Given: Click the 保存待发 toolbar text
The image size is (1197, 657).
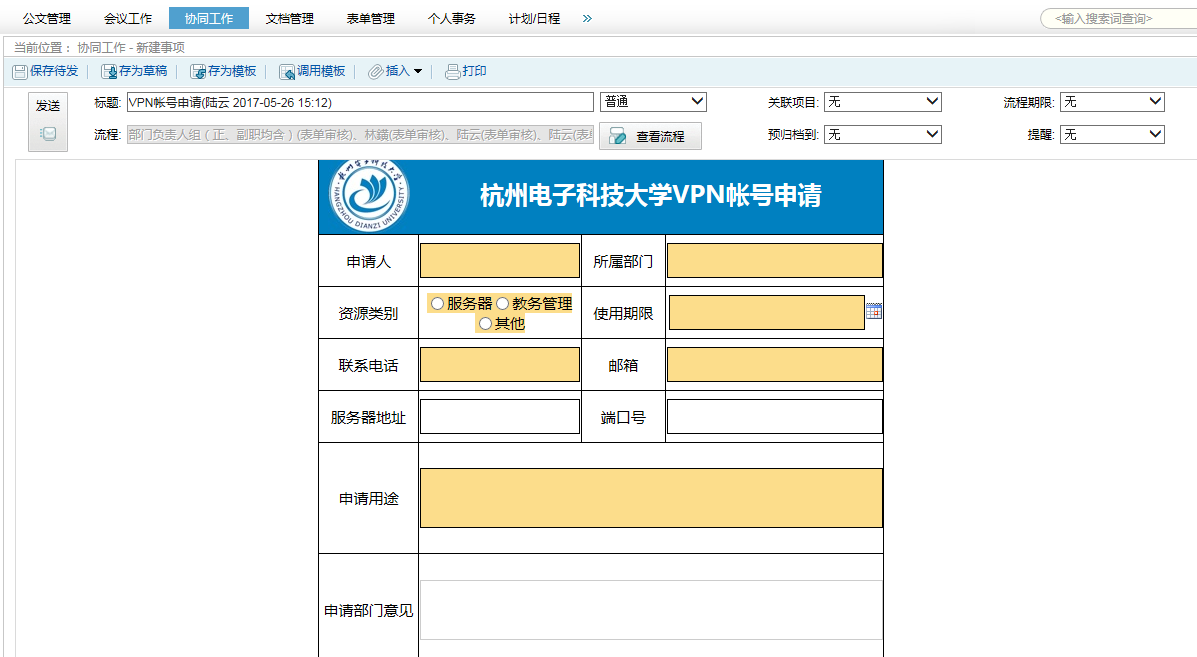Looking at the screenshot, I should click(x=54, y=71).
